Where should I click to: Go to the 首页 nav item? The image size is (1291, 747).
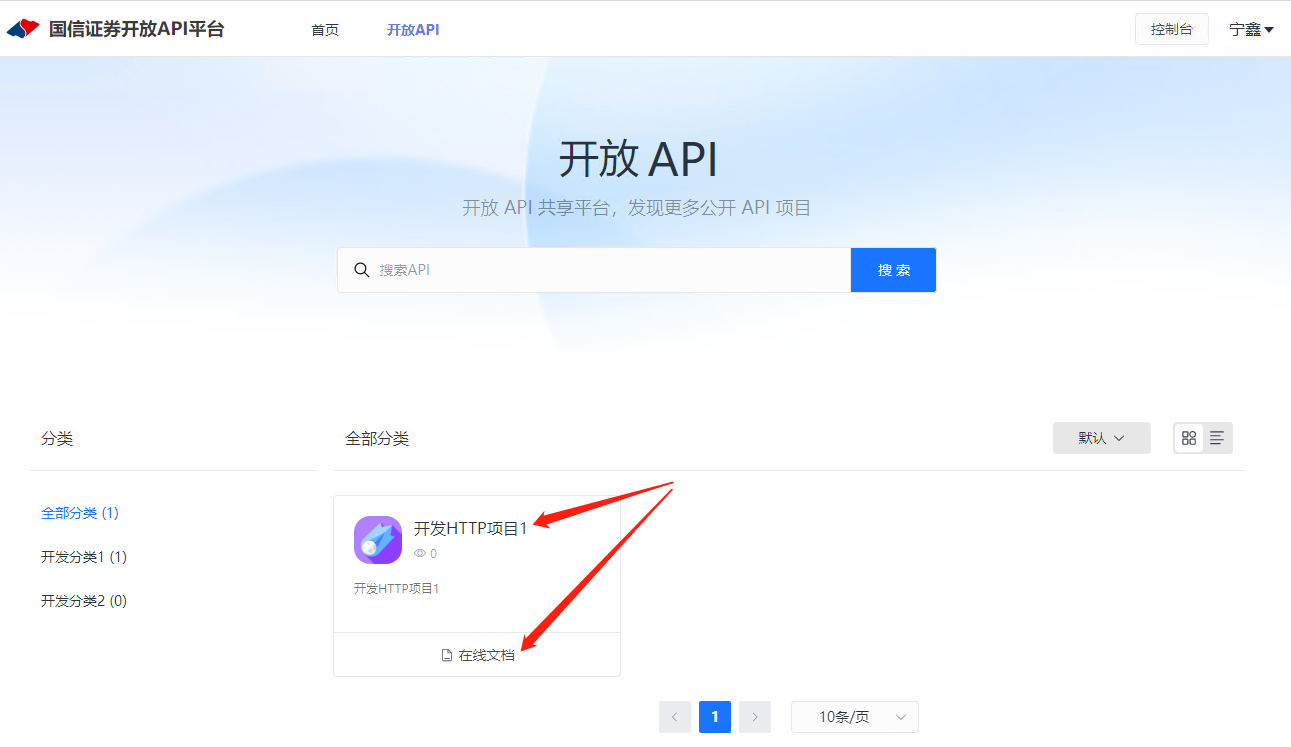point(325,30)
